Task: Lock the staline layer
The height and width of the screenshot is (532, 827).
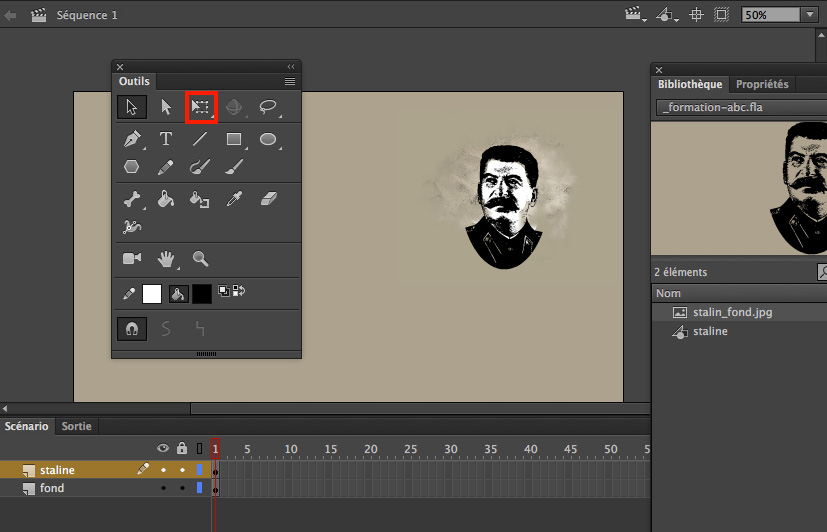Action: pos(182,470)
